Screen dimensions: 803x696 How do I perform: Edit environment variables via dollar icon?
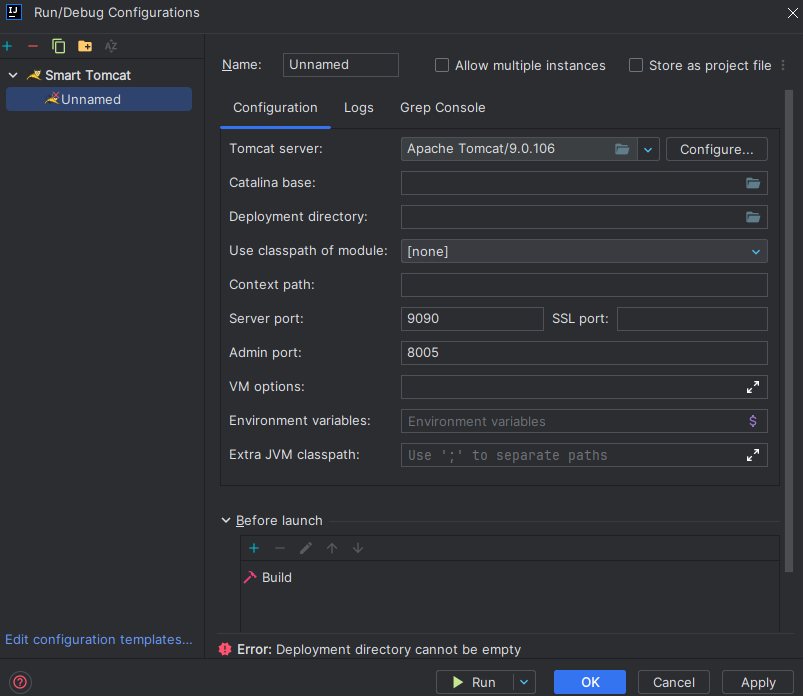[x=753, y=421]
